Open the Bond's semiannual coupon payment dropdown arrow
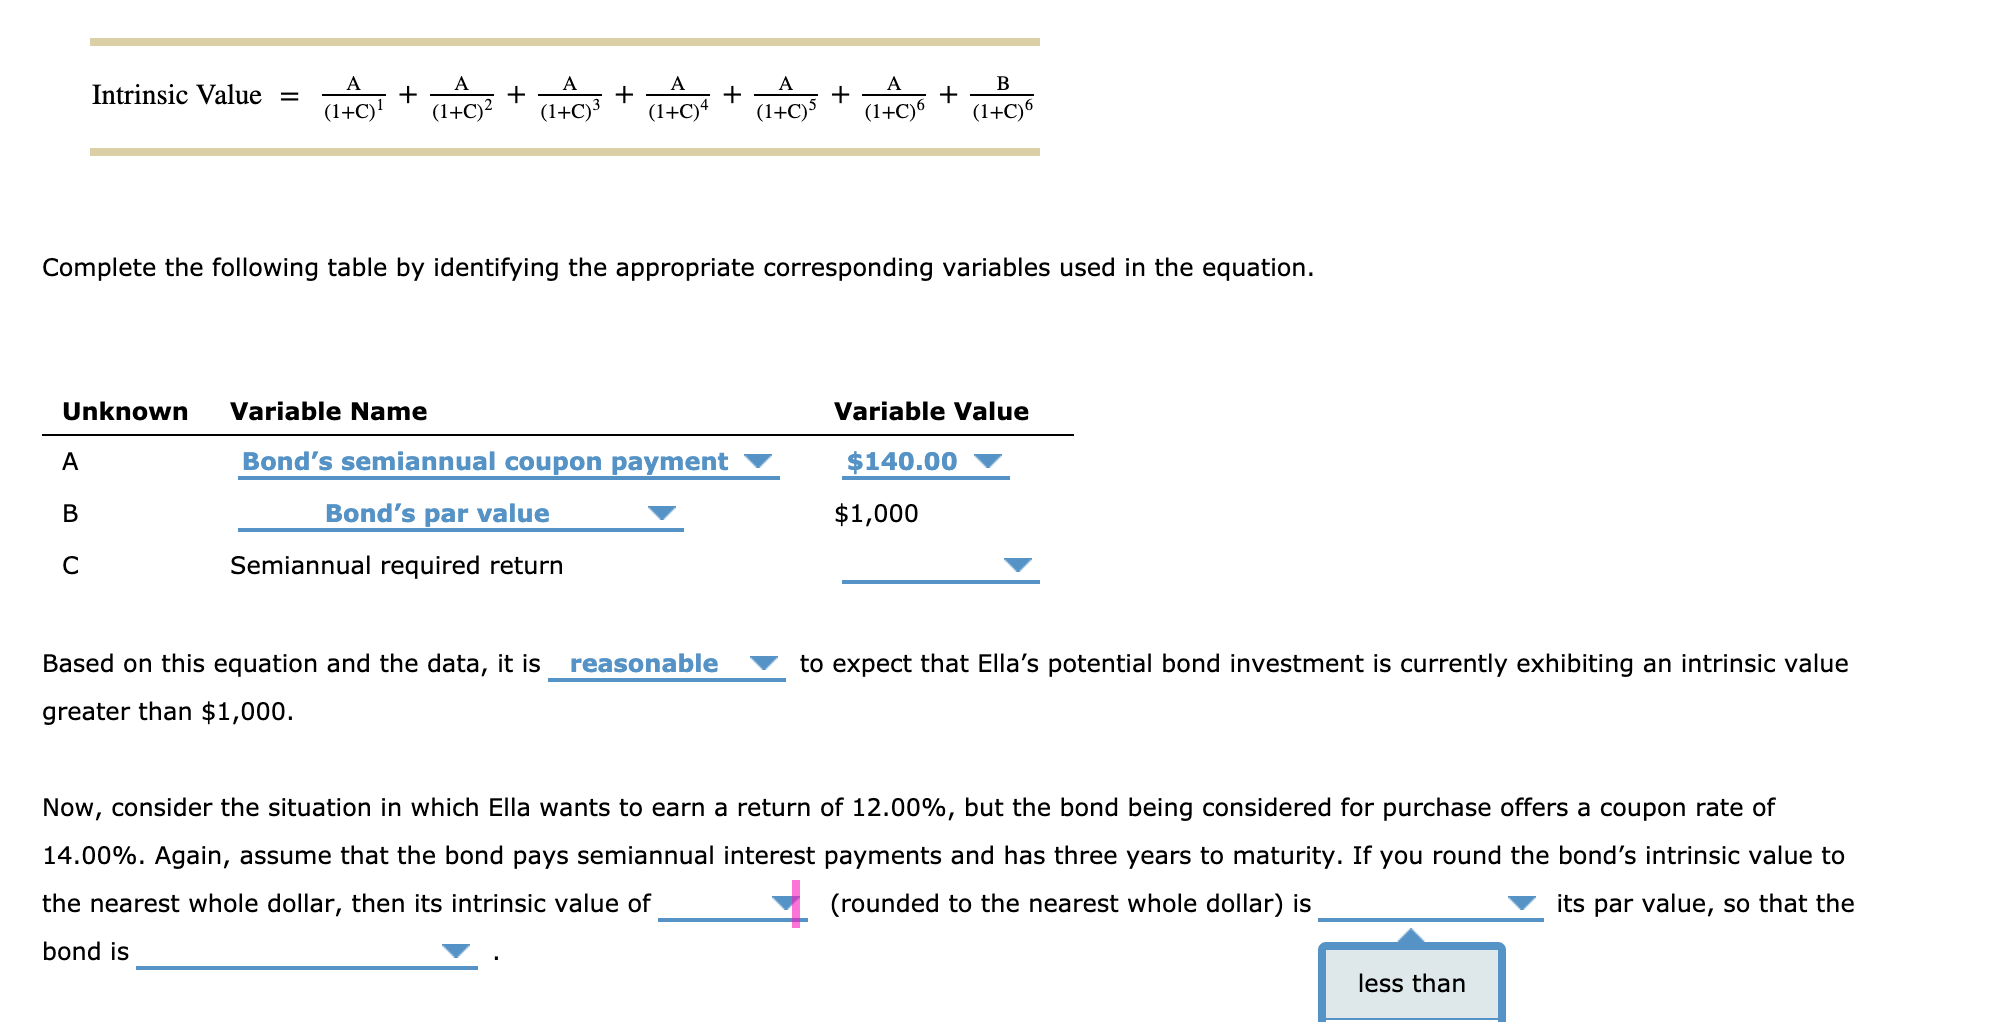The width and height of the screenshot is (2012, 1022). click(759, 461)
